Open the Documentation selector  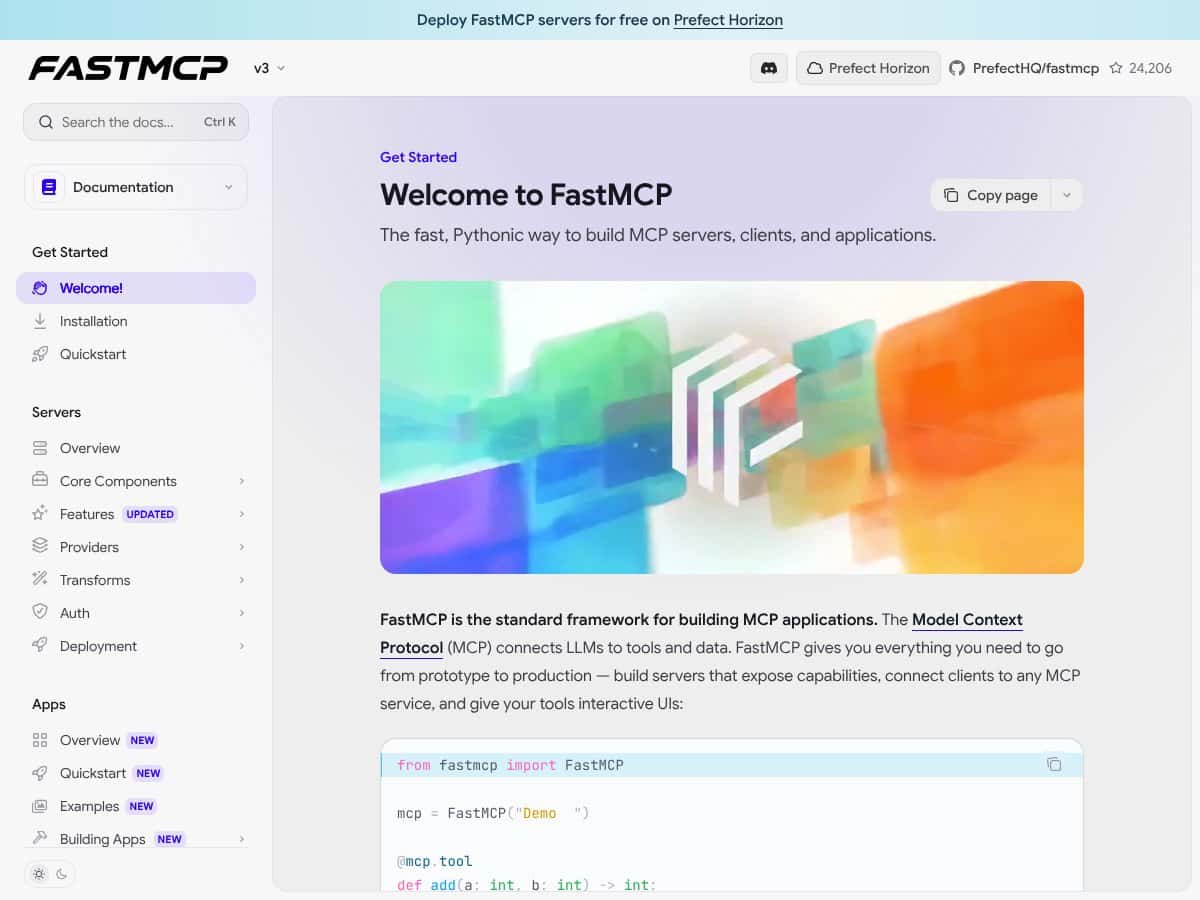coord(135,187)
